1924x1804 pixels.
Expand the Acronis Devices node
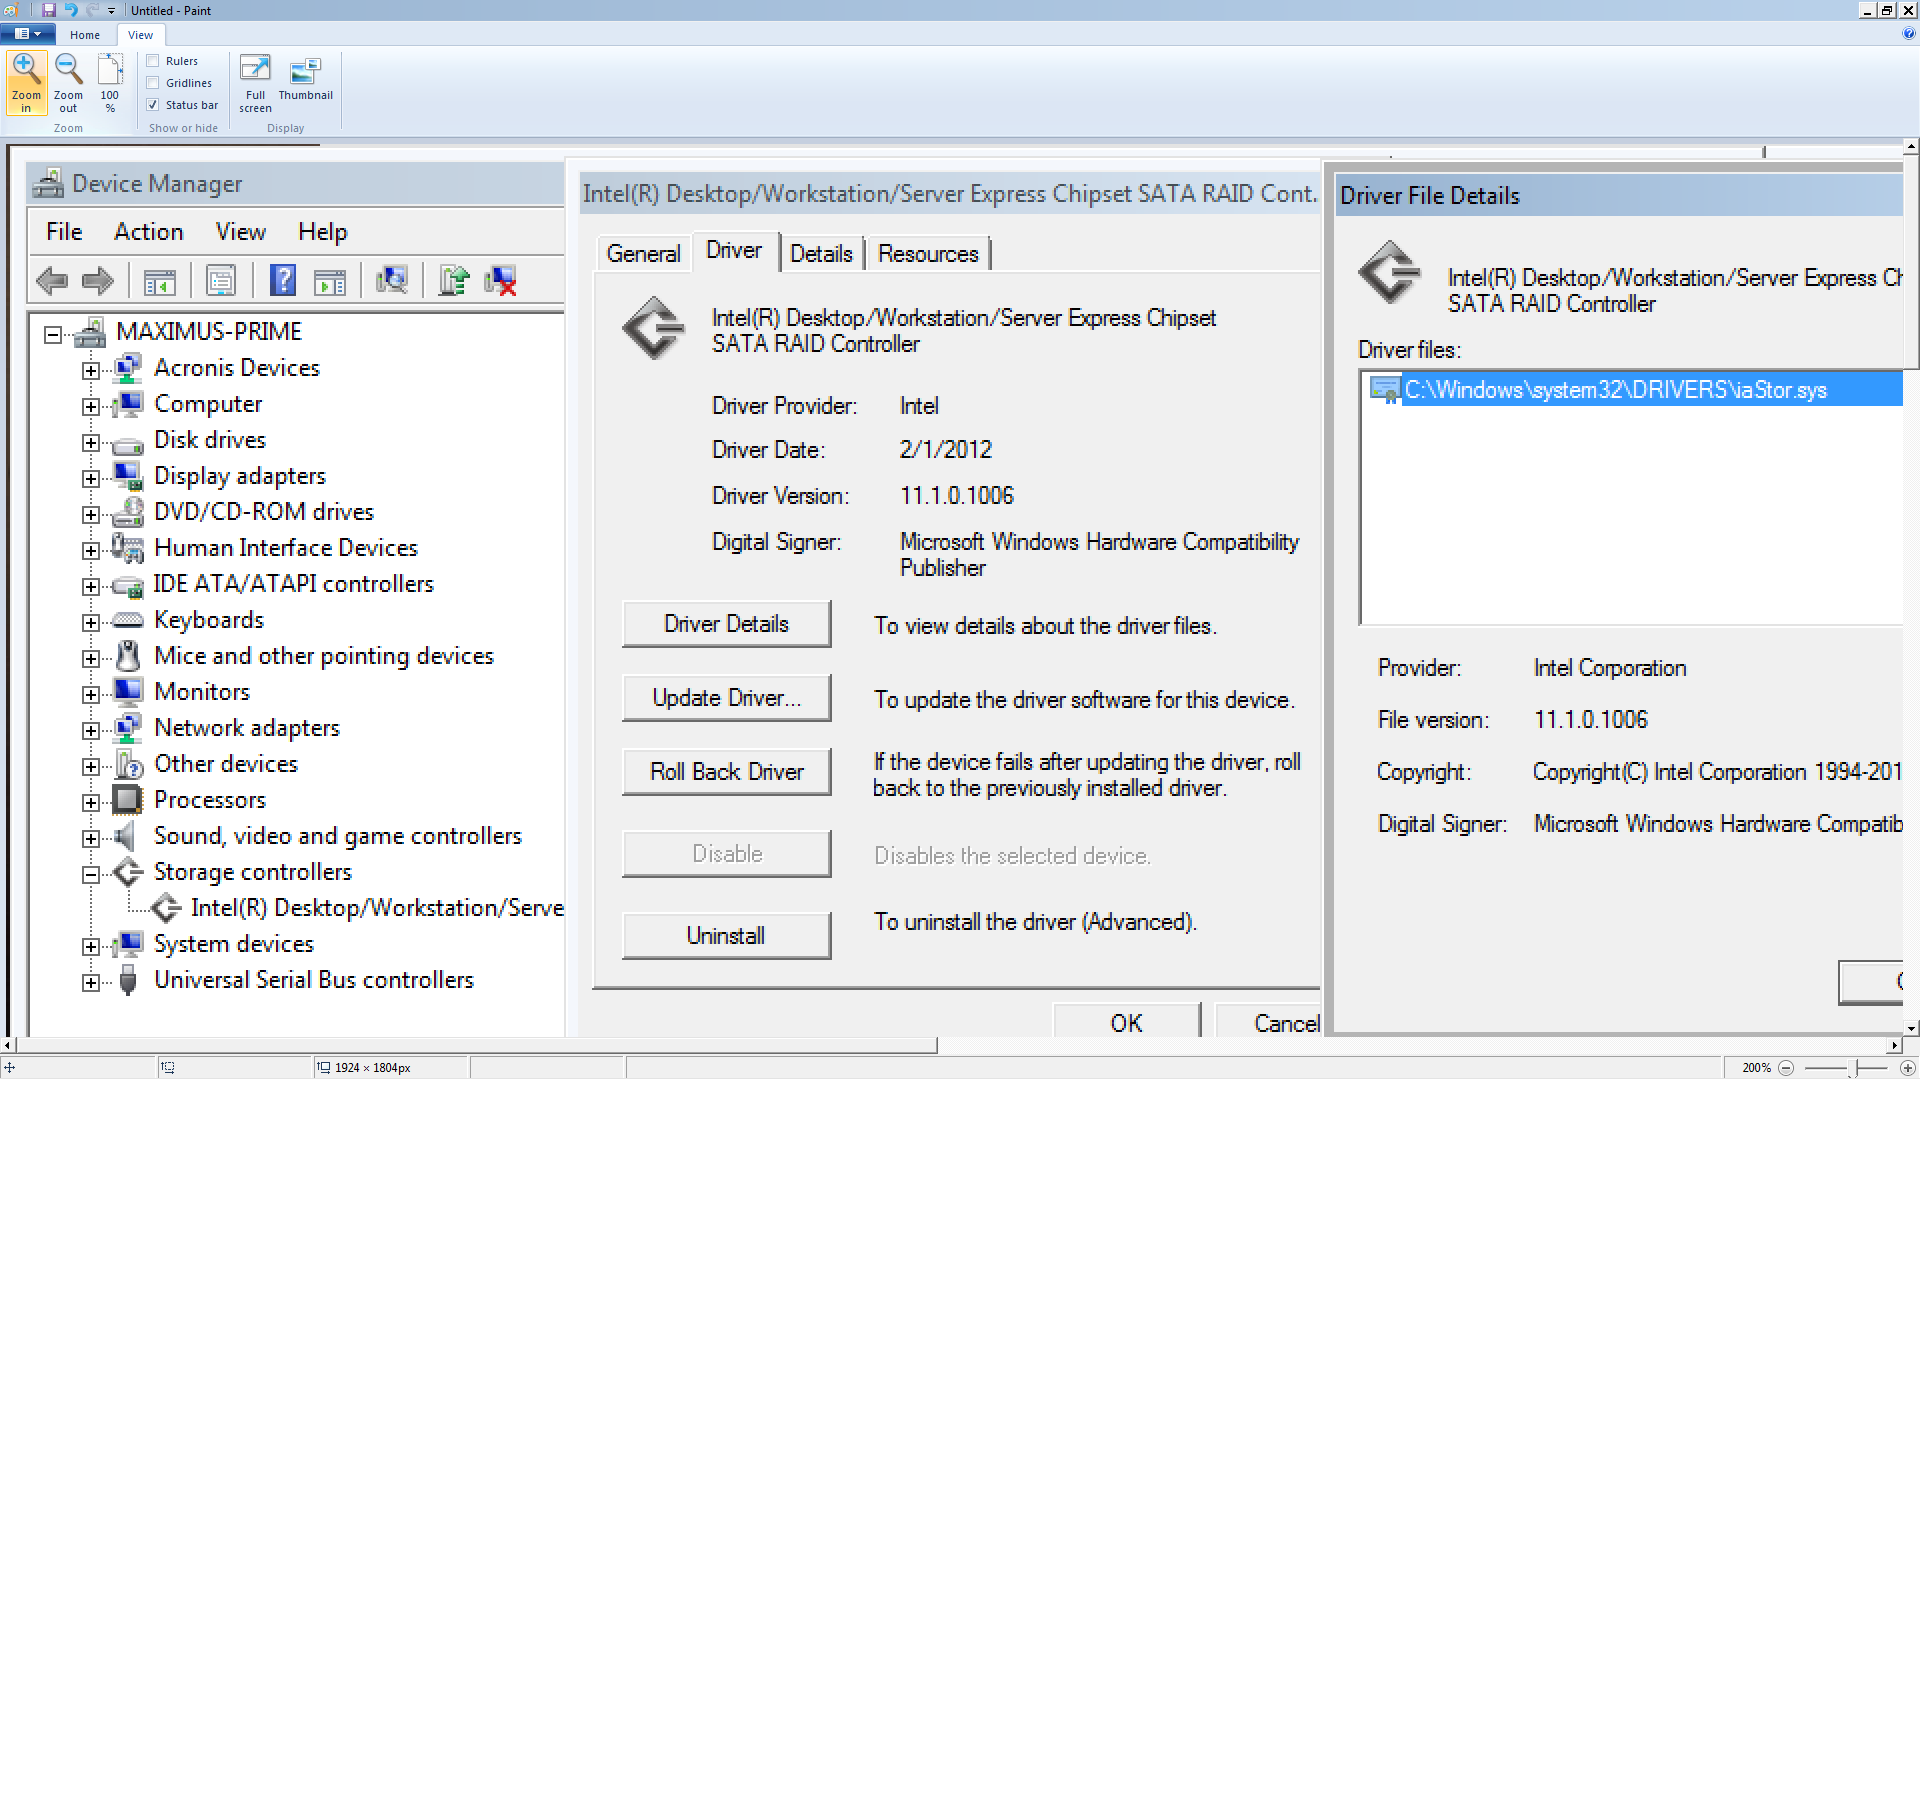tap(91, 371)
